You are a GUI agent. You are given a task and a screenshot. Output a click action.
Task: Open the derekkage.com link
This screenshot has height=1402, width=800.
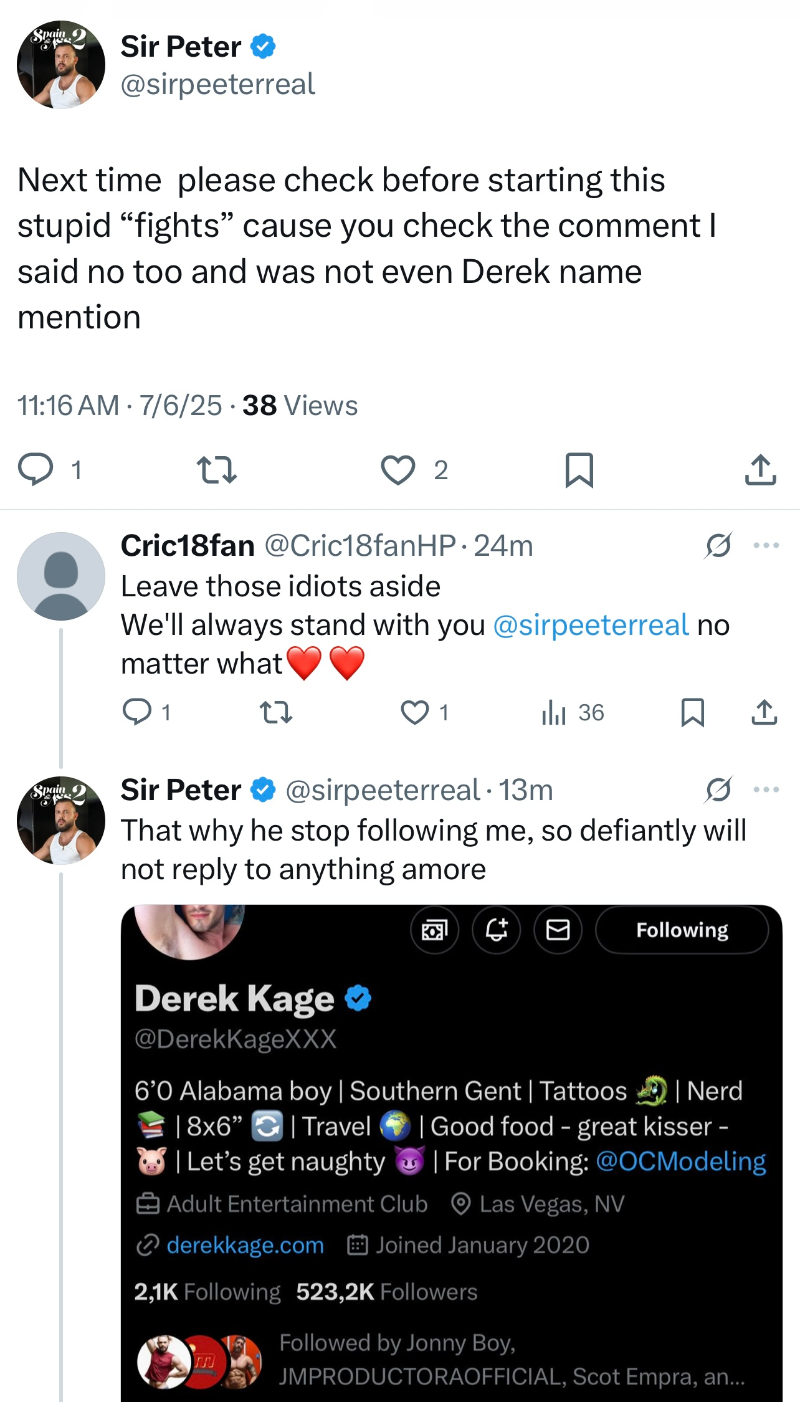pyautogui.click(x=245, y=1245)
